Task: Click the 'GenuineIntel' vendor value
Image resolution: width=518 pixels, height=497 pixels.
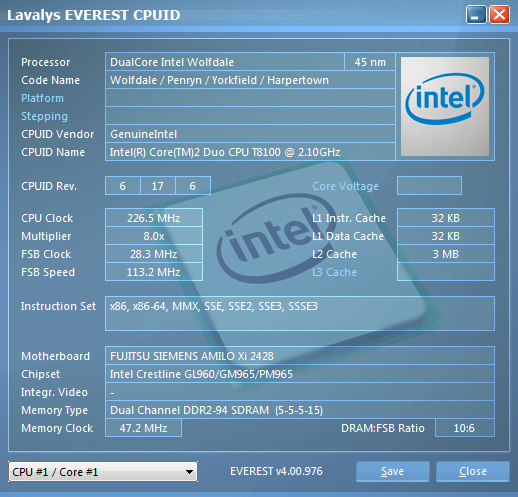Action: (250, 134)
